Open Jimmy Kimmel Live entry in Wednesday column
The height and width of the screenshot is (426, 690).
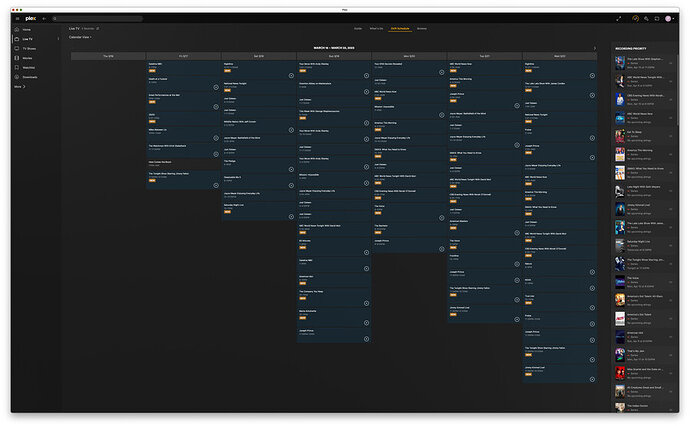point(560,374)
